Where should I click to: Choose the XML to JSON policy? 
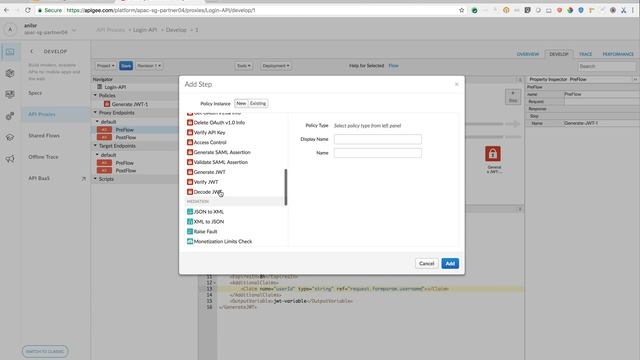(205, 222)
